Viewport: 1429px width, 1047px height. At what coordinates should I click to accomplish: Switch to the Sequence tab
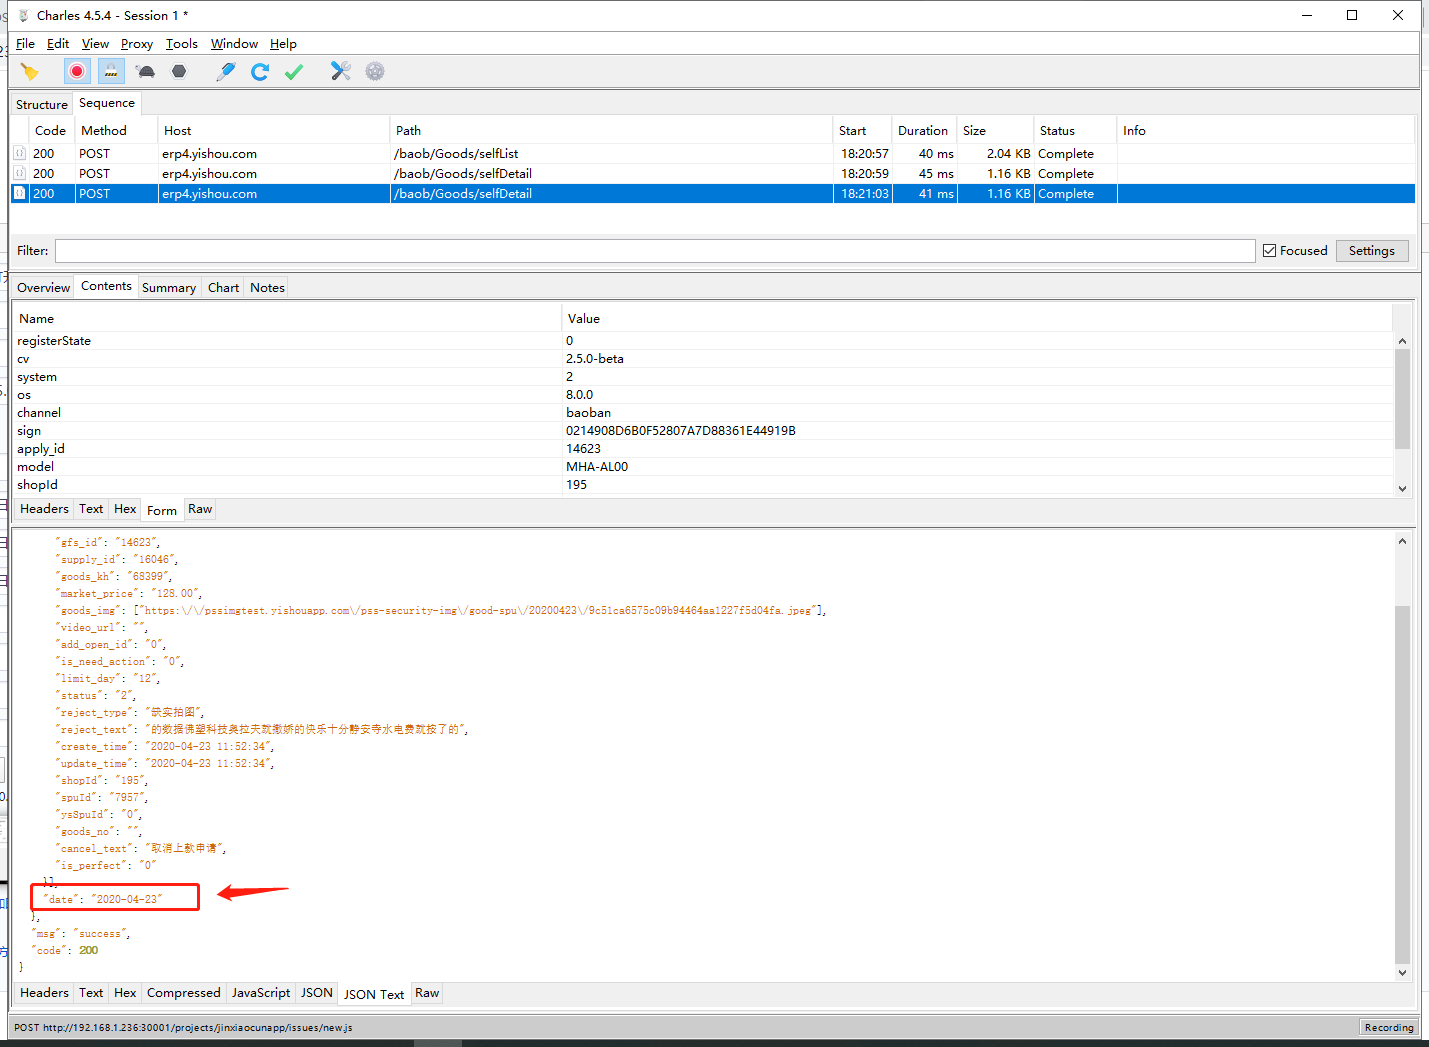tap(107, 103)
